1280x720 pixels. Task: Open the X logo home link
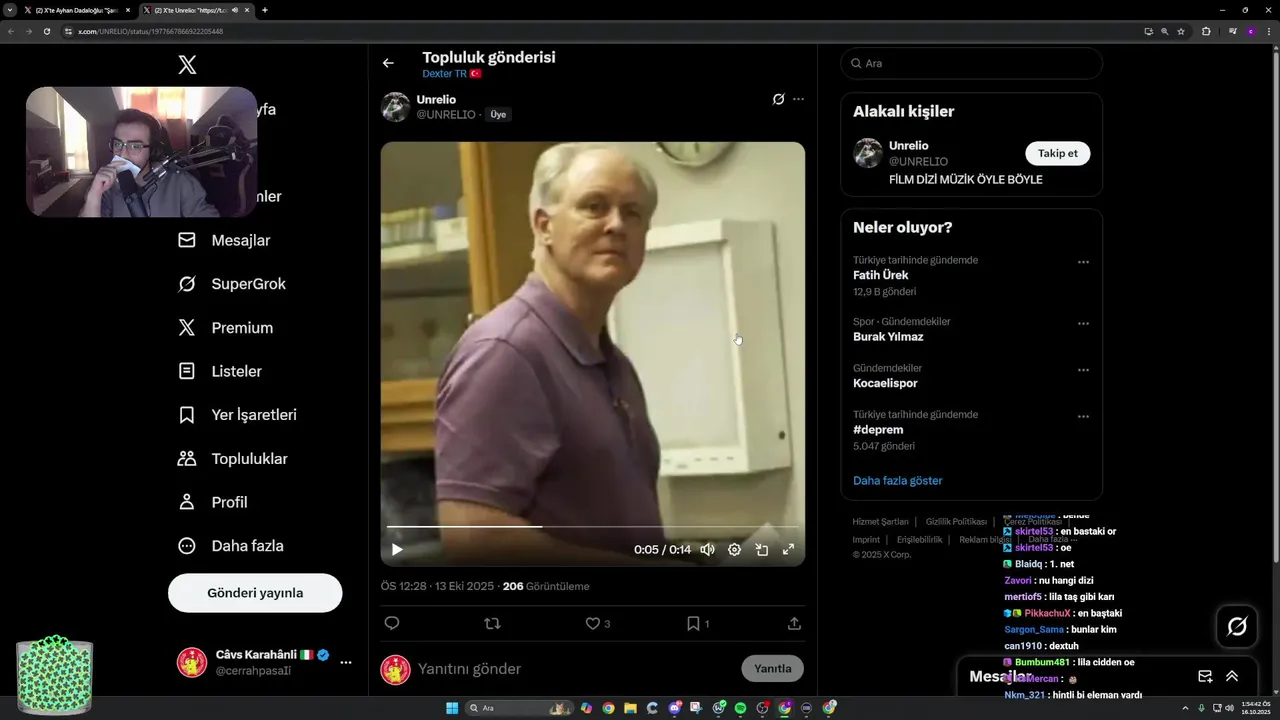[187, 66]
